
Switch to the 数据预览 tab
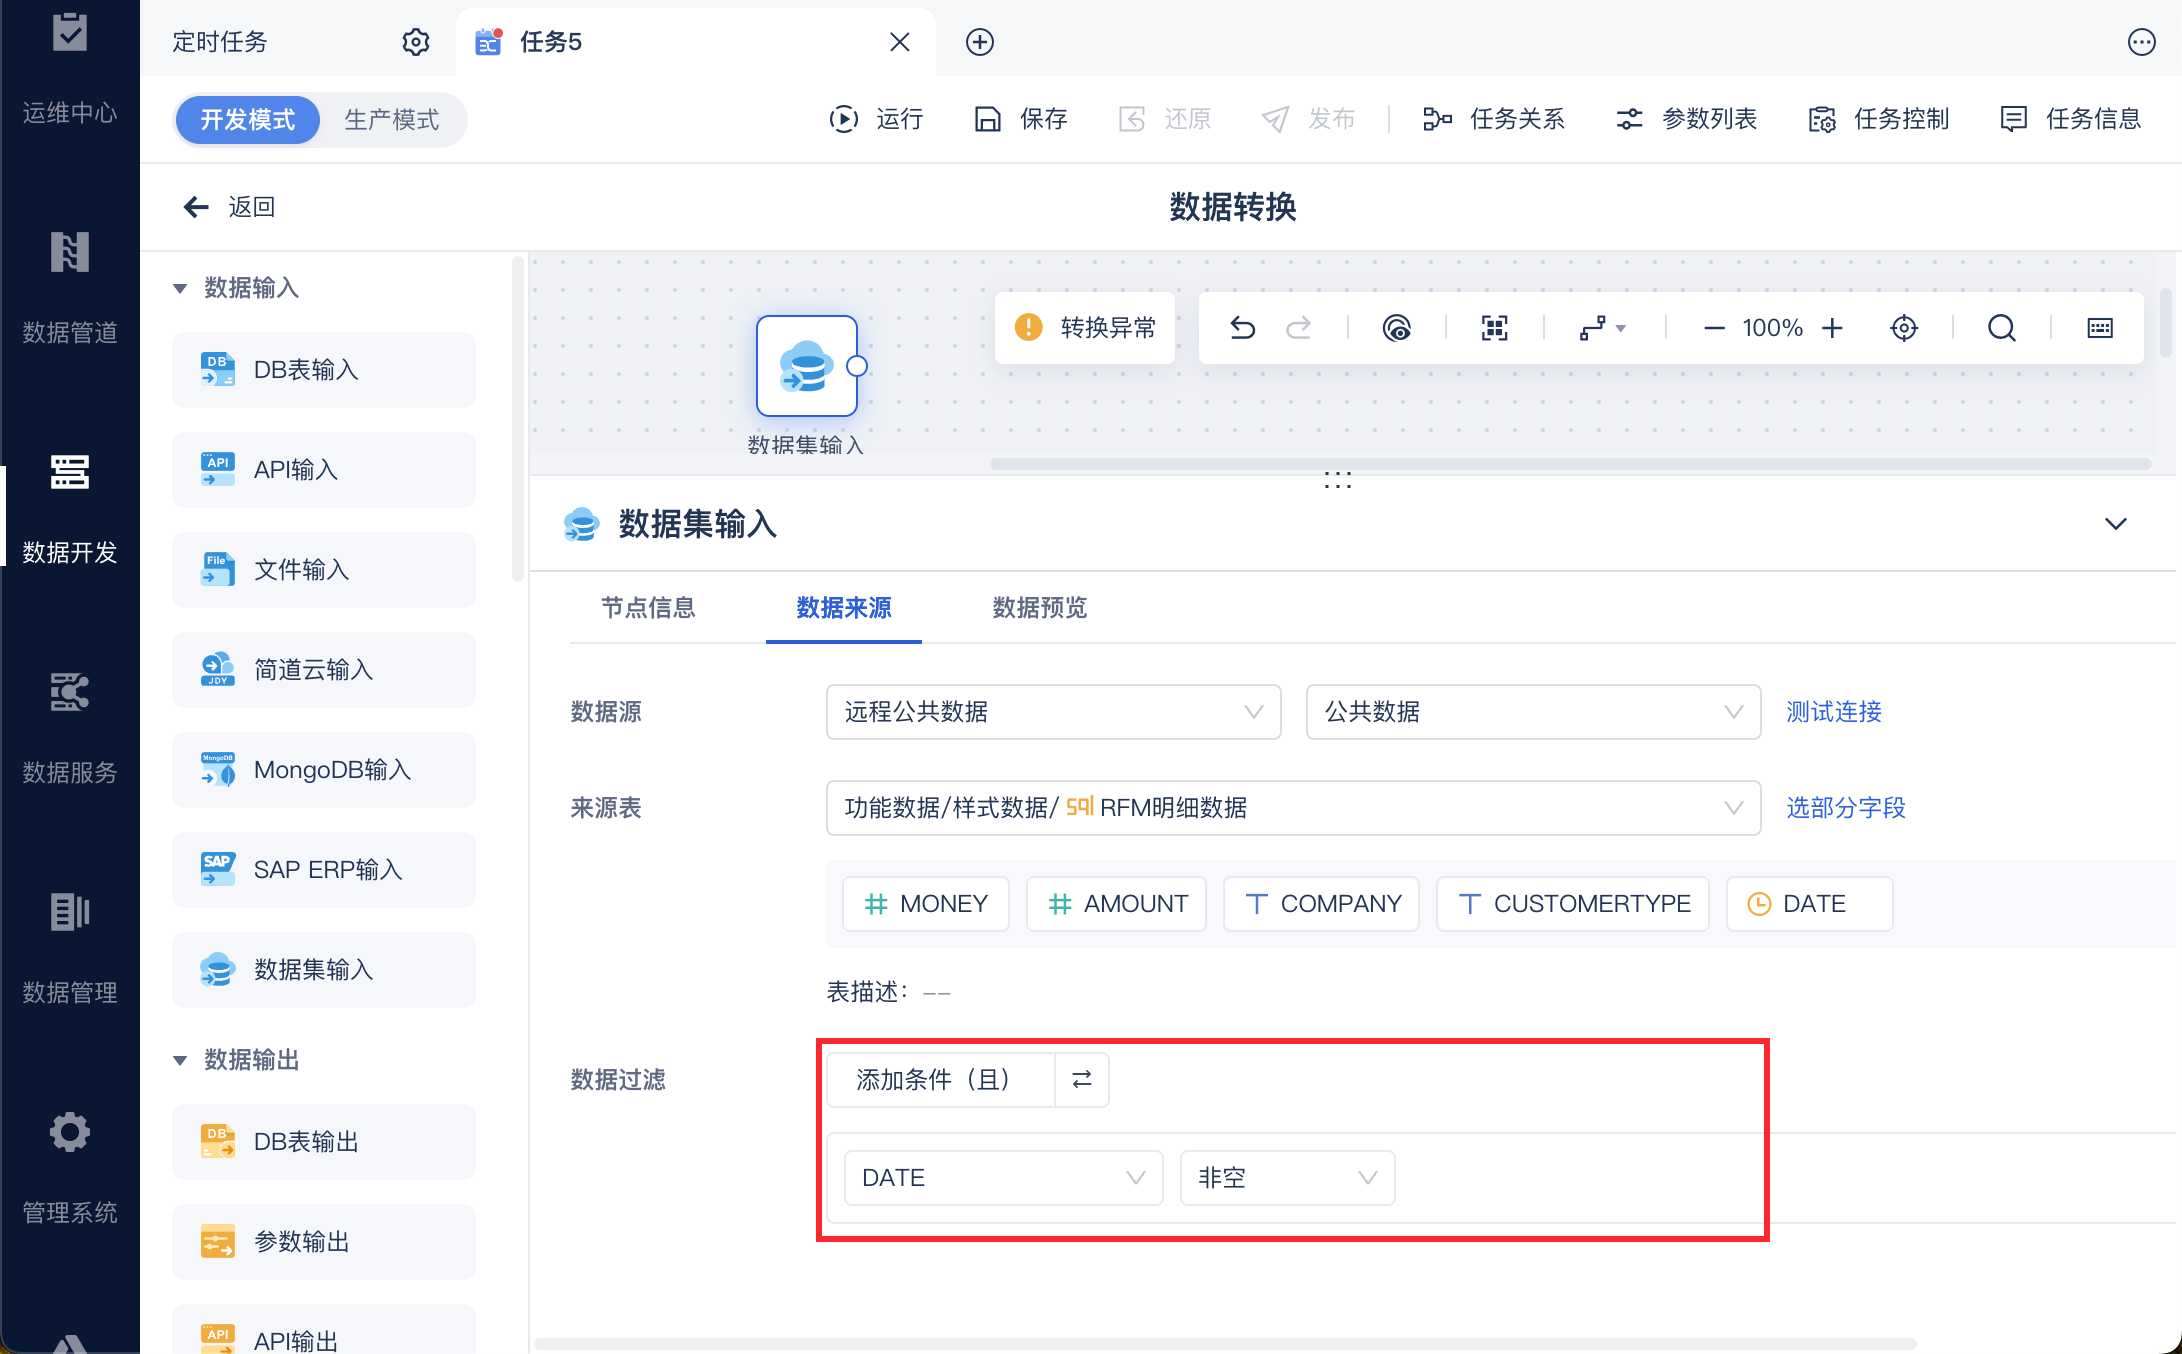click(x=1040, y=608)
